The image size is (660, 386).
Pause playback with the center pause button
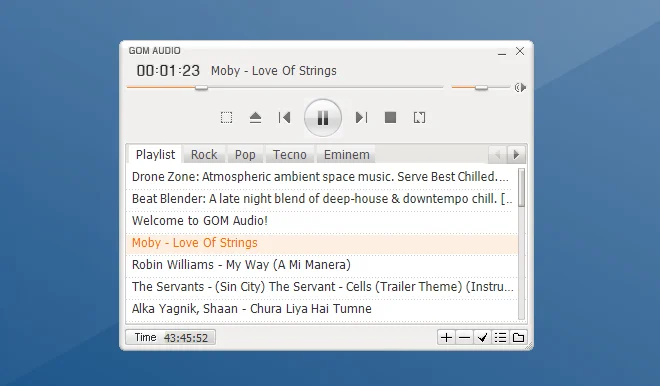323,118
